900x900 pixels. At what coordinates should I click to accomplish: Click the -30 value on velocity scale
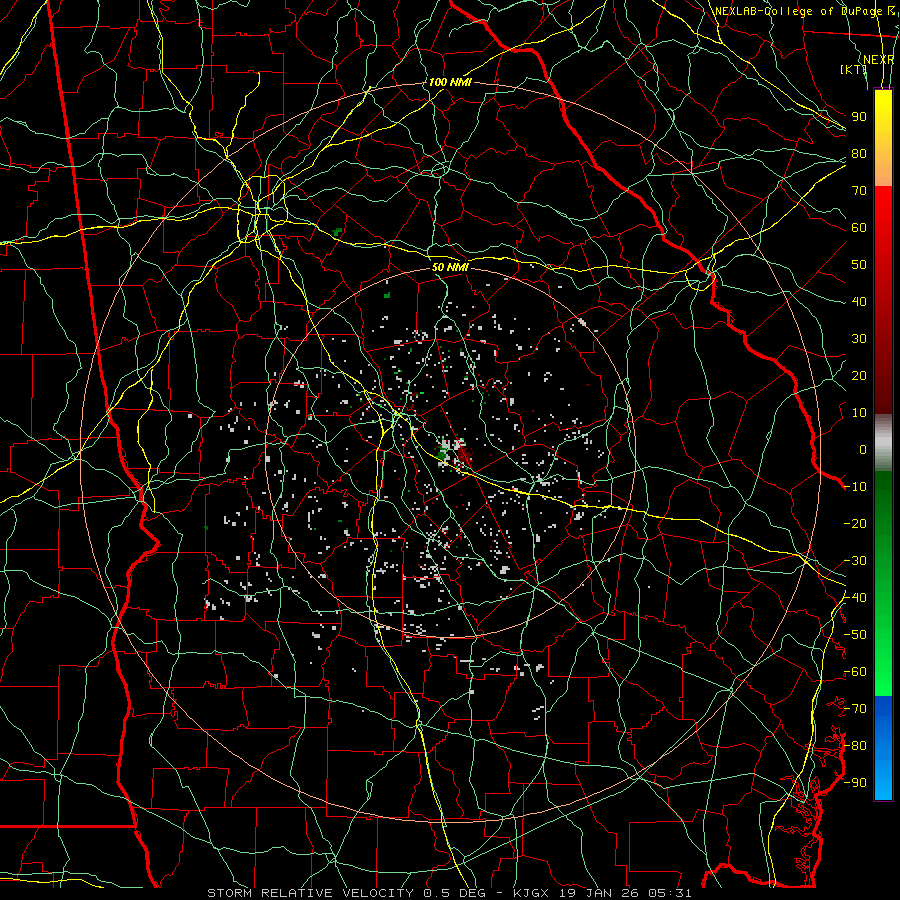pyautogui.click(x=855, y=561)
